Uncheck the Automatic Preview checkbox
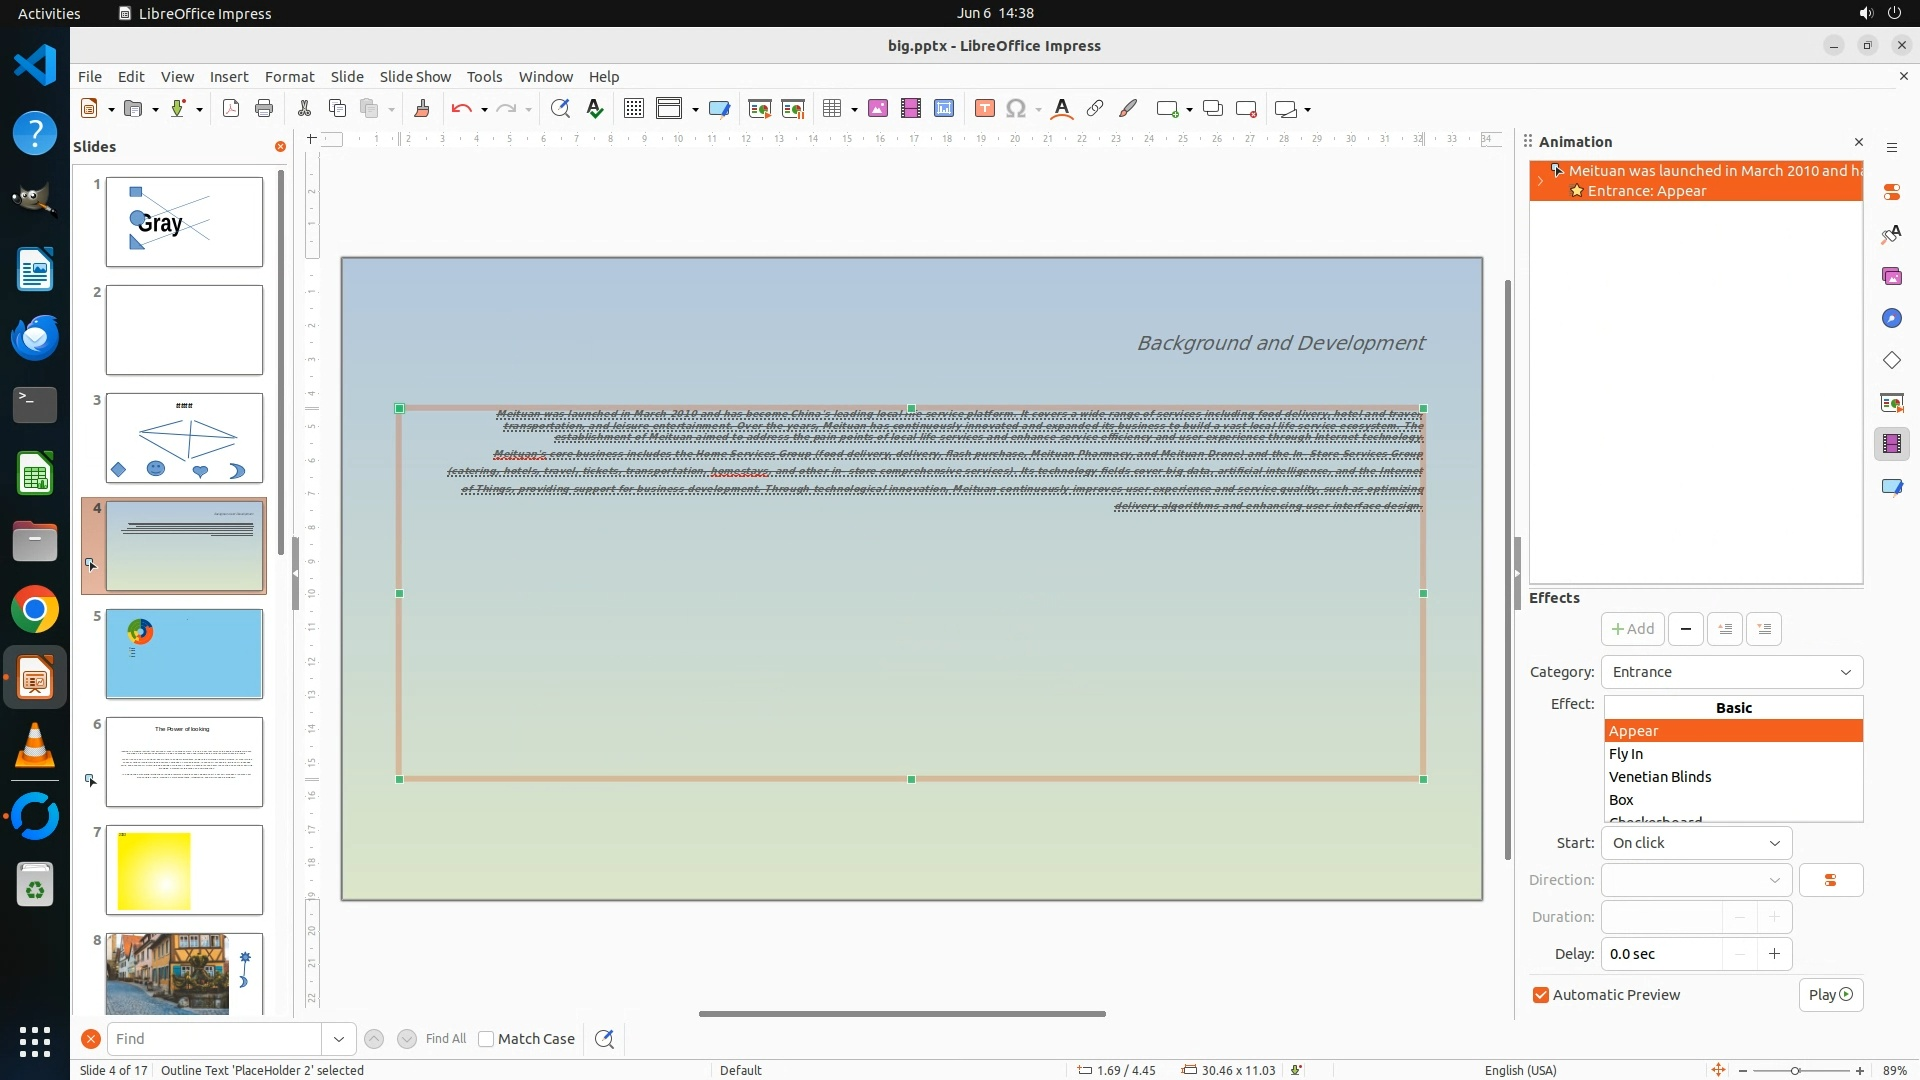 point(1541,995)
